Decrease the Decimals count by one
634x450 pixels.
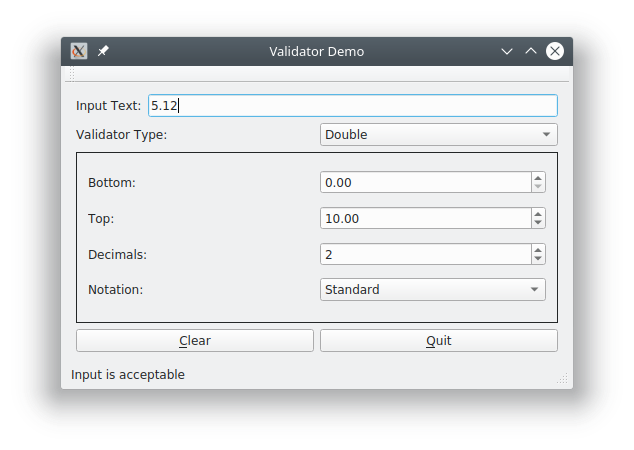[538, 259]
